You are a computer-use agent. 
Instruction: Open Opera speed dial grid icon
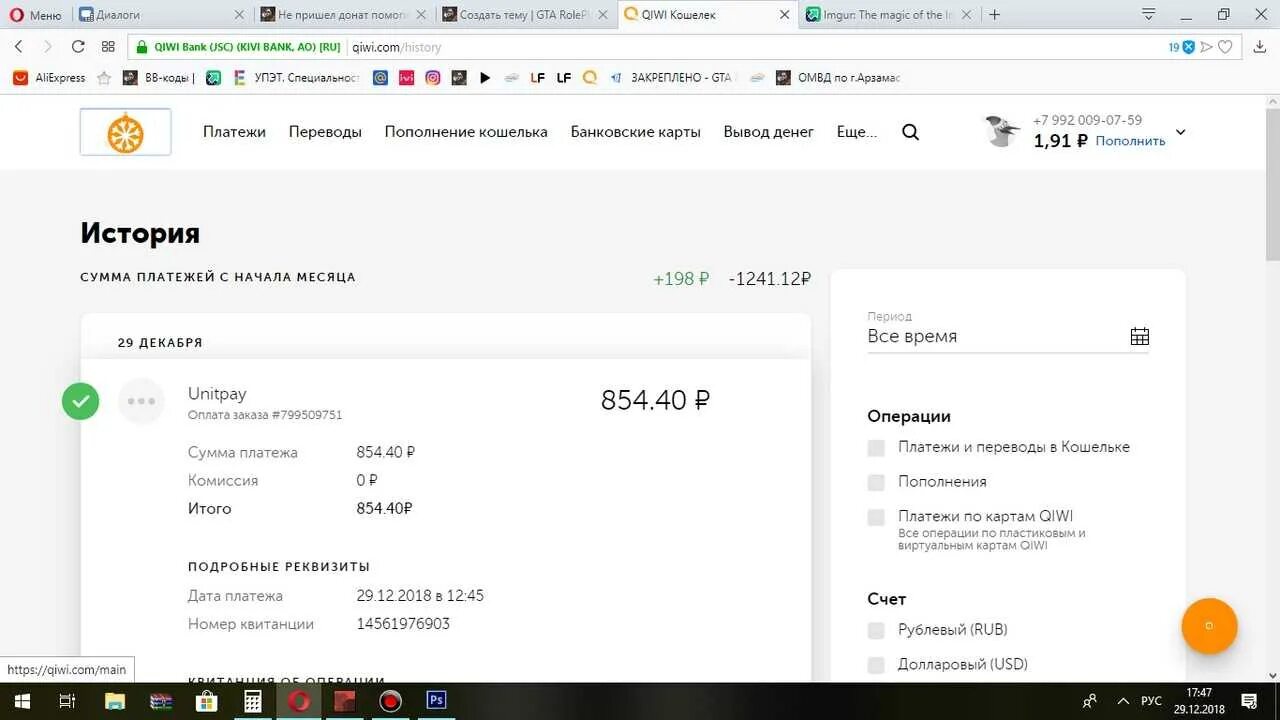pyautogui.click(x=108, y=47)
